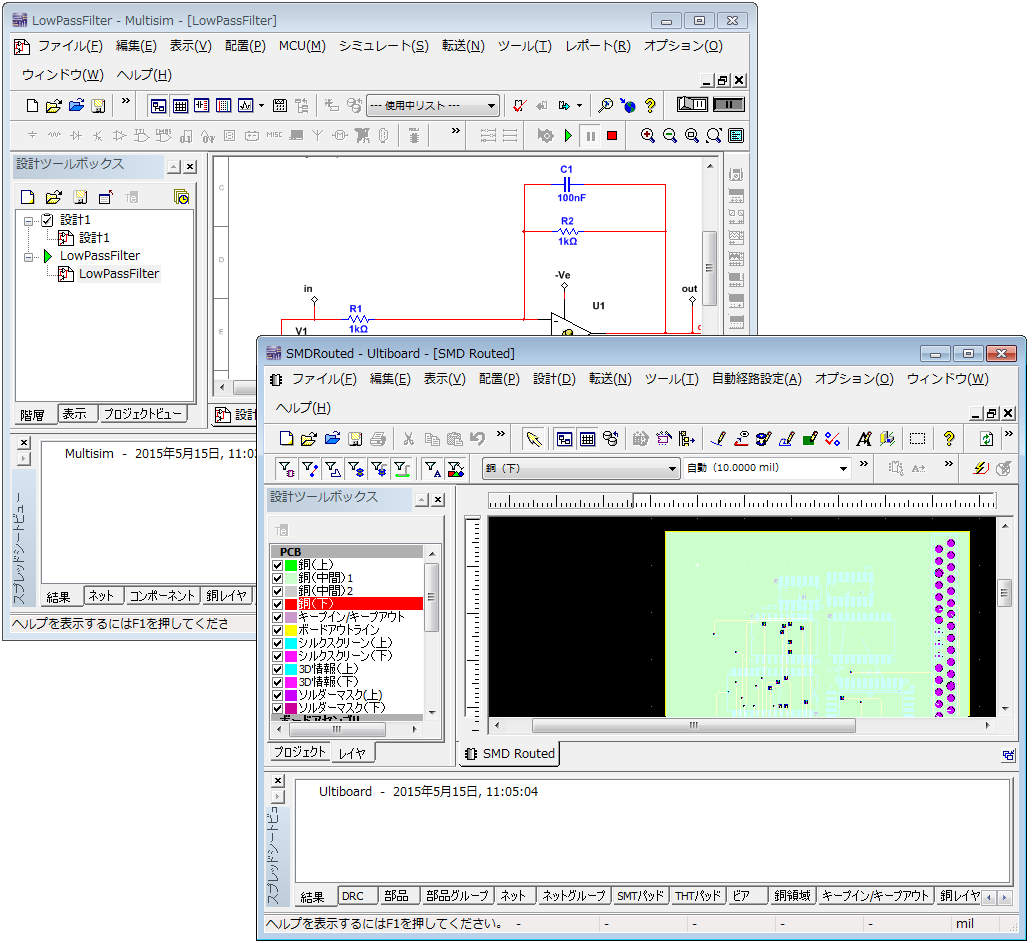Zoom in on Multisim schematic
Viewport: 1035px width, 943px height.
648,136
